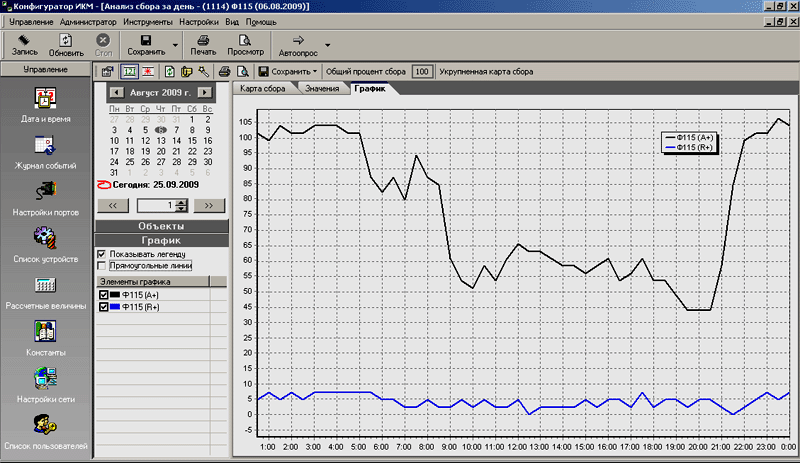
Task: Select August 13 in calendar
Action: pos(161,141)
